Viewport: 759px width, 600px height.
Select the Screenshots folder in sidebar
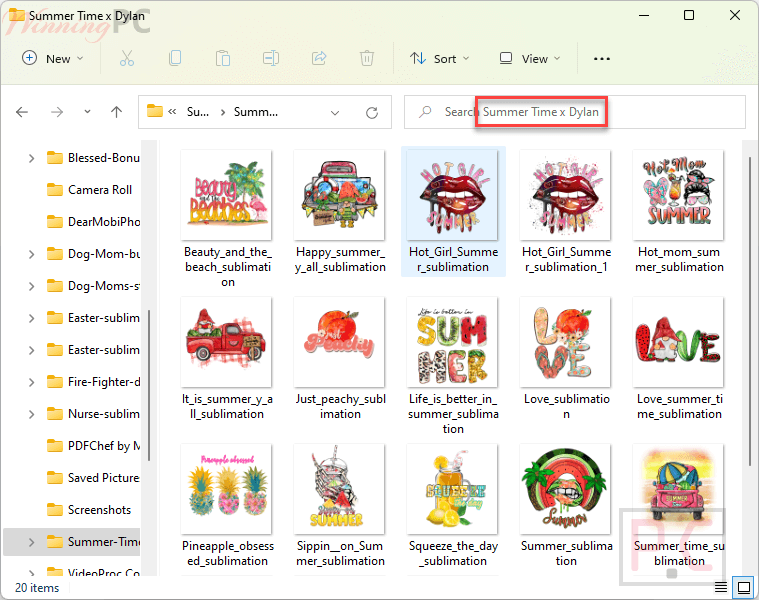99,510
